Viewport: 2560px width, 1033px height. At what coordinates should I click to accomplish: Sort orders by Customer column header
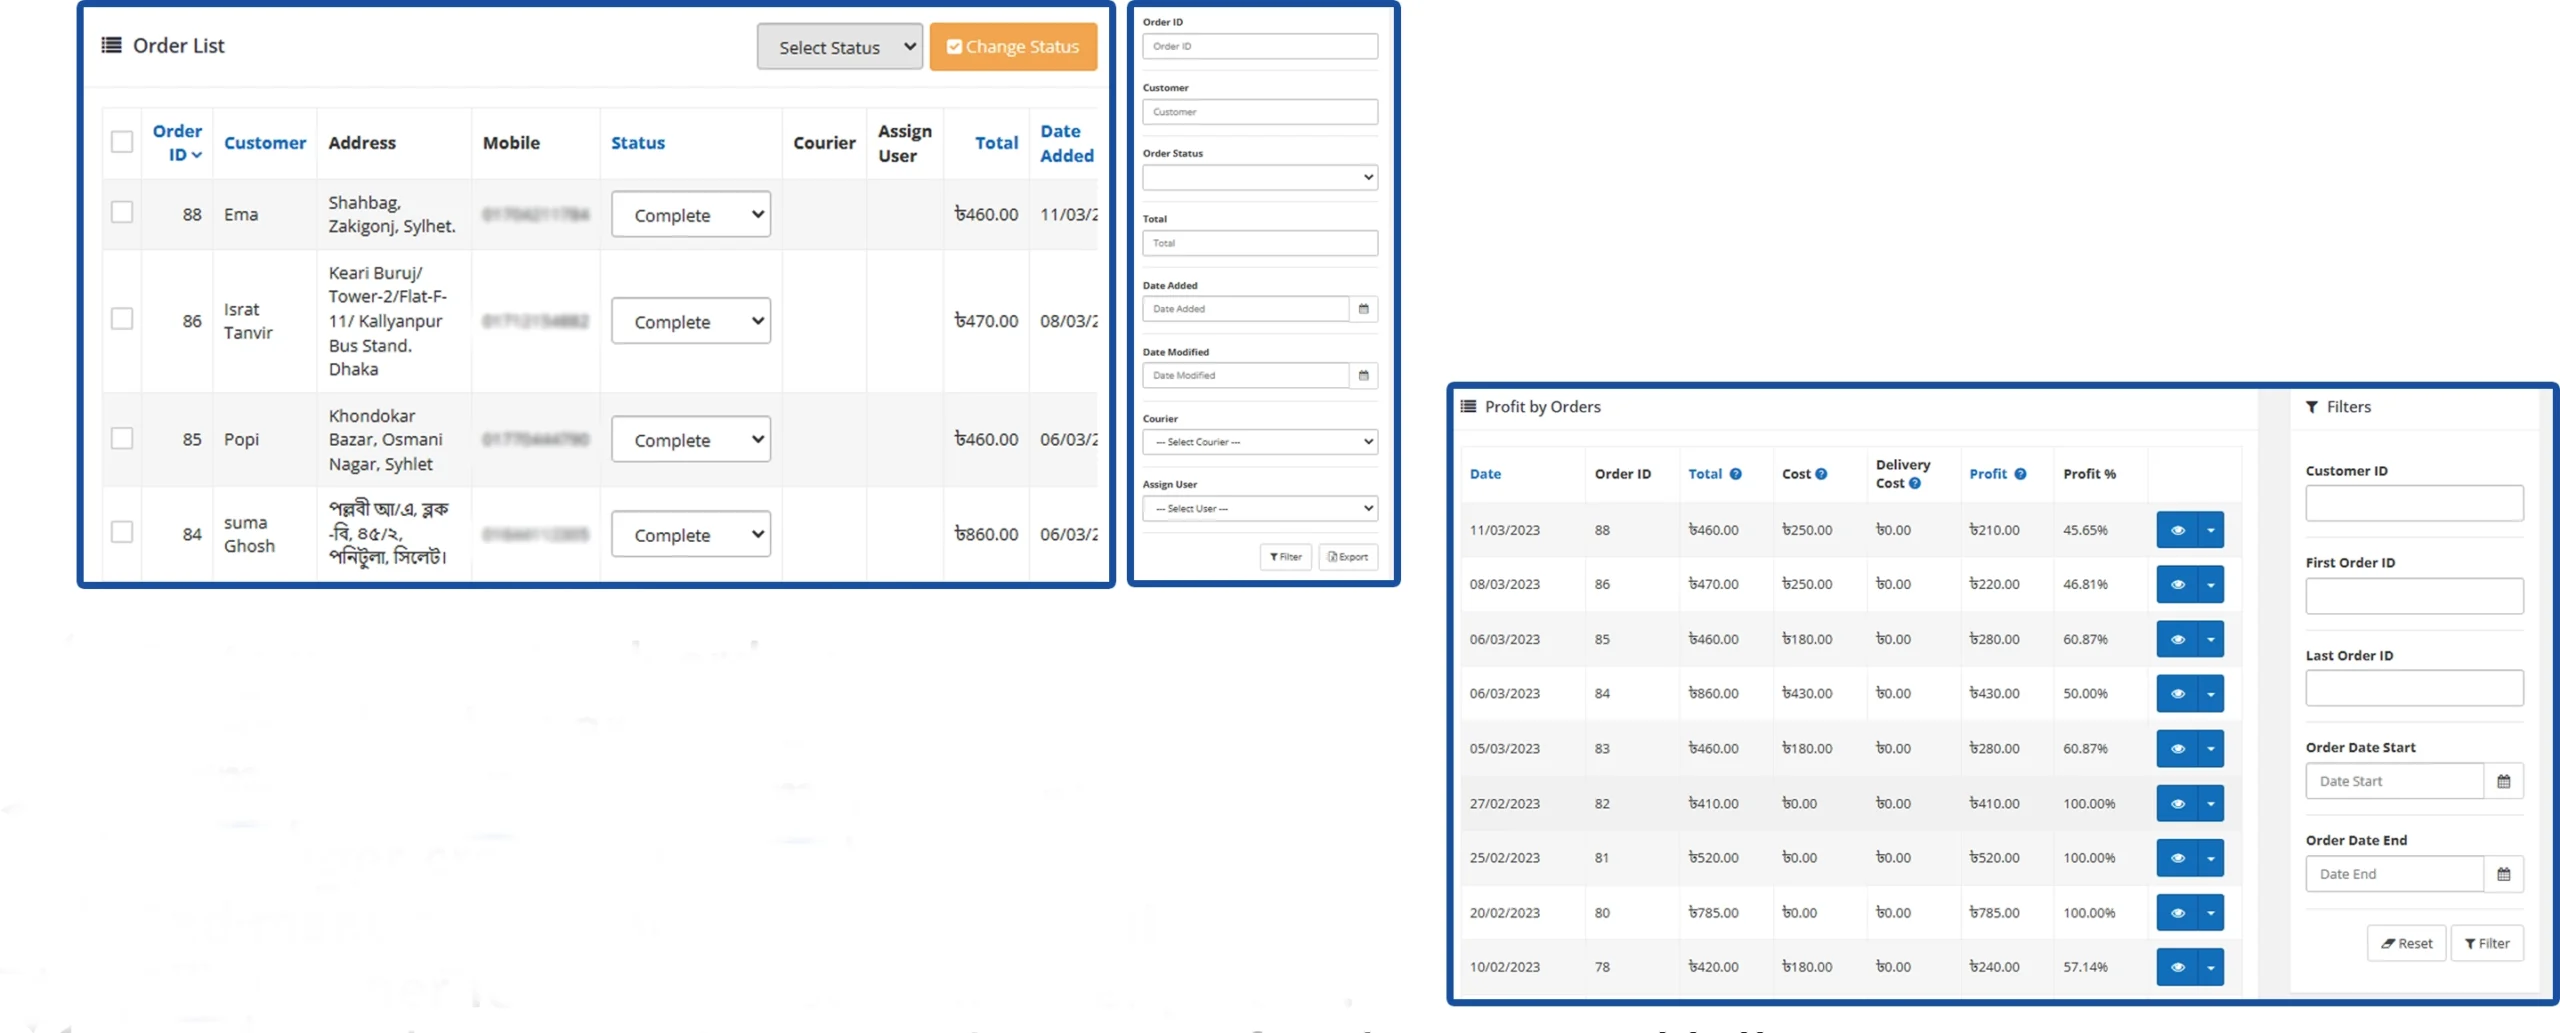coord(264,143)
